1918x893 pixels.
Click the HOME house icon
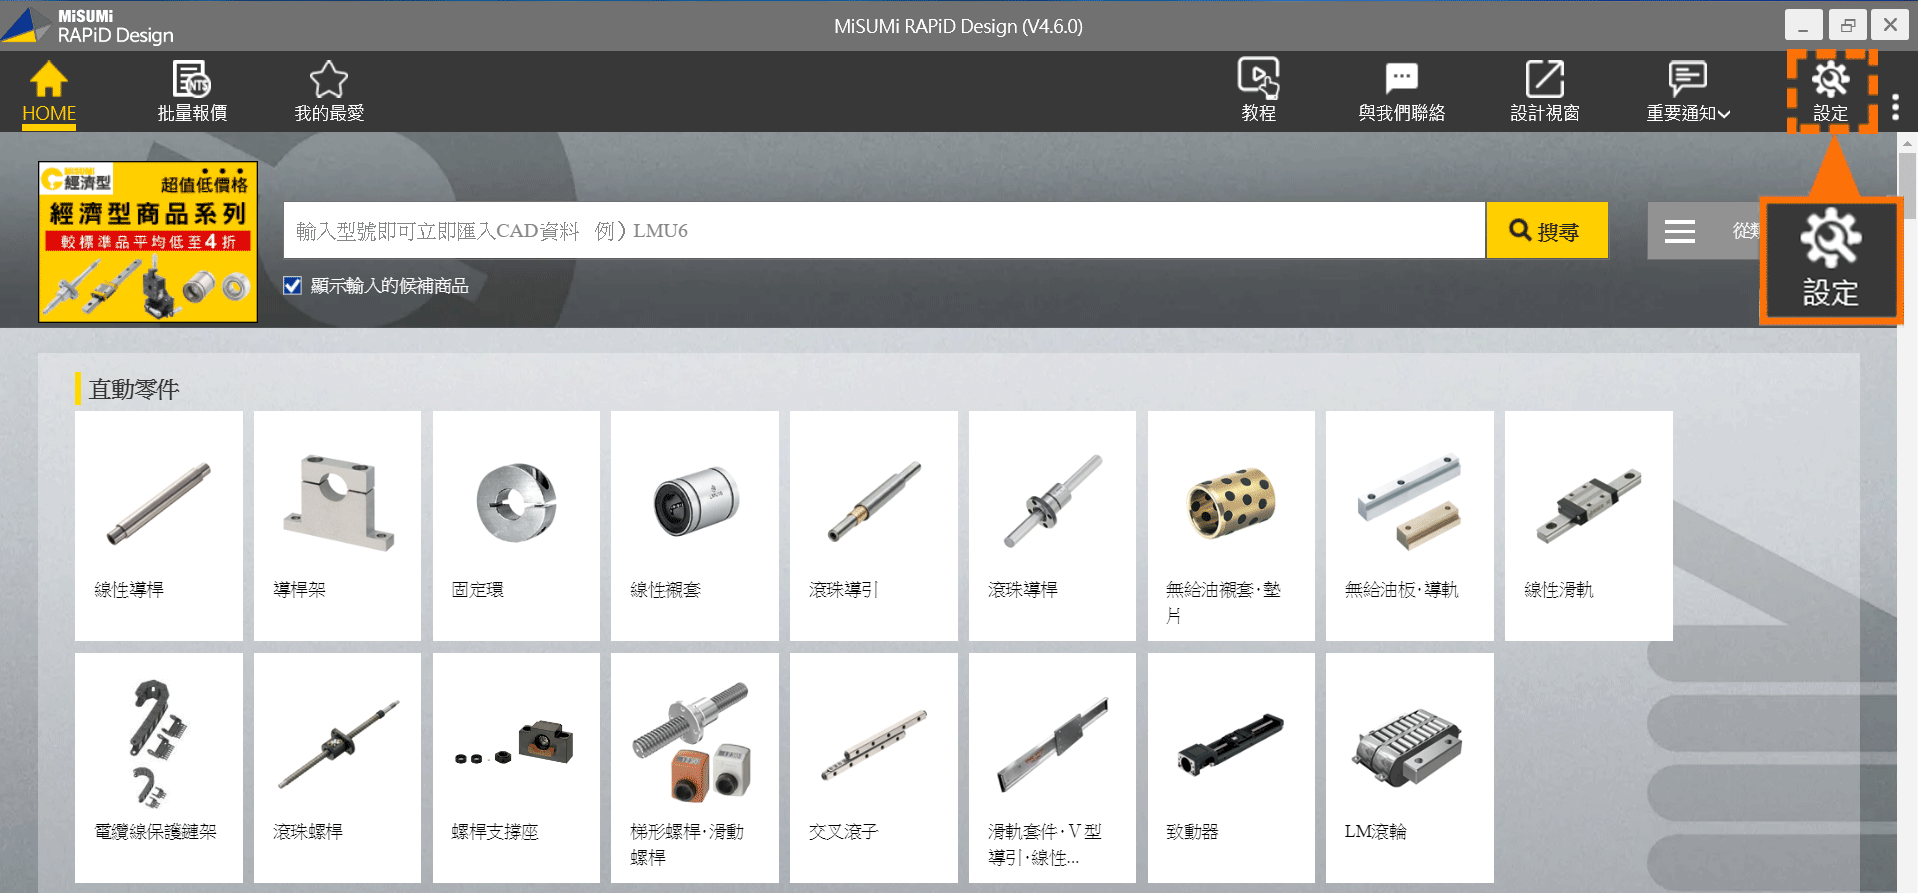tap(48, 80)
